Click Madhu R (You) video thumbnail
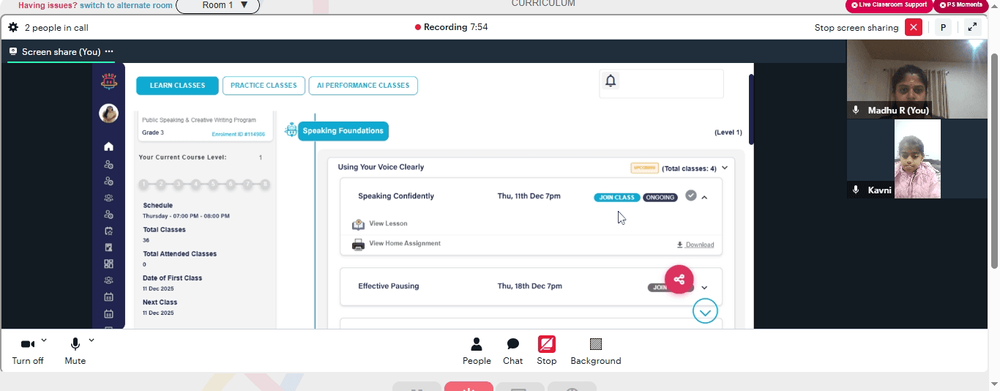The image size is (1000, 391). 916,79
